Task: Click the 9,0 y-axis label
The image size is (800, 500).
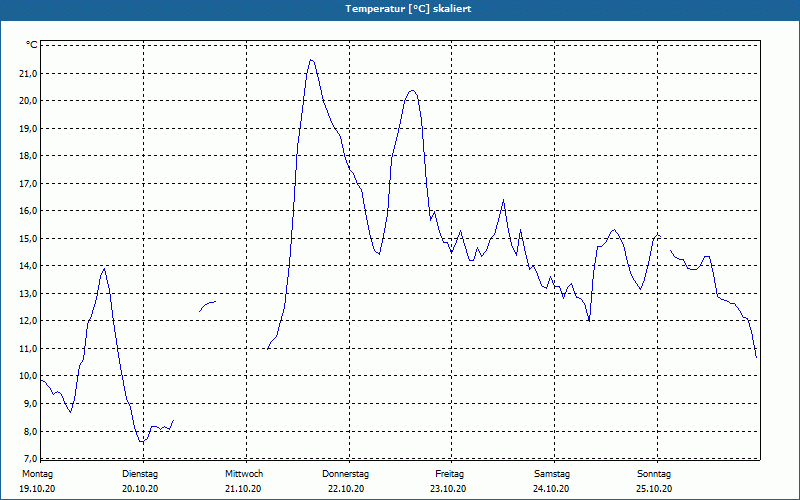Action: pos(30,404)
